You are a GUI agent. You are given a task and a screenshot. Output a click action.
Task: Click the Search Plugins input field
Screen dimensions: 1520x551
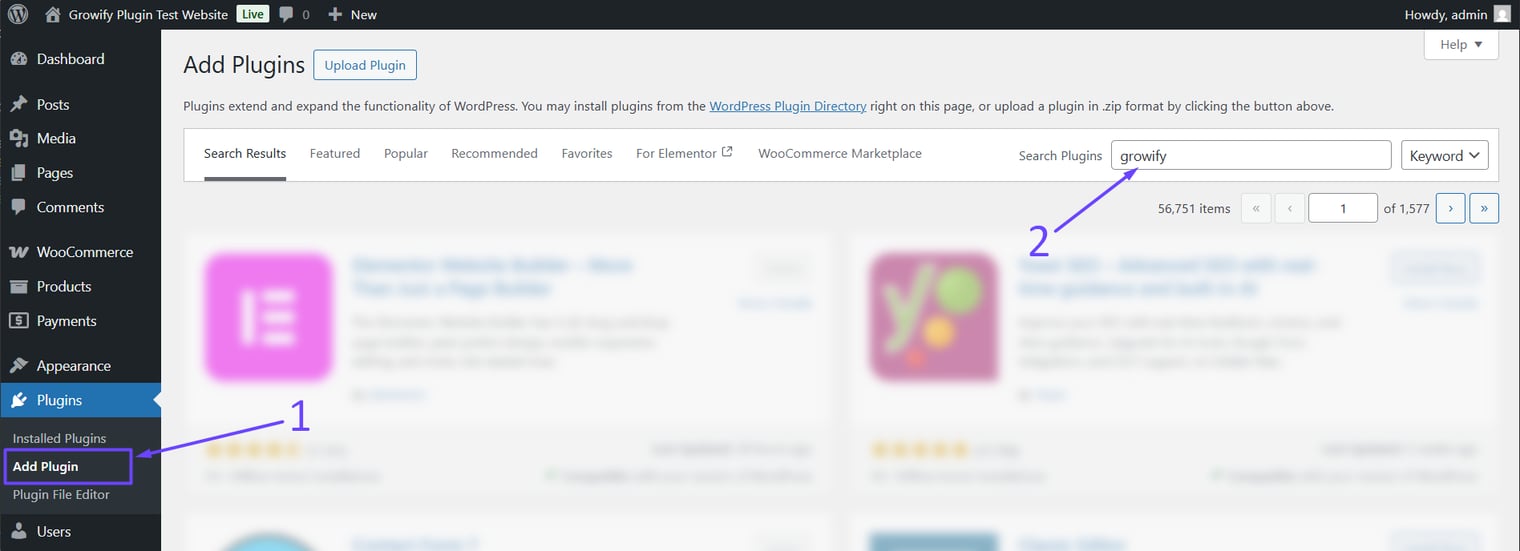pos(1250,156)
